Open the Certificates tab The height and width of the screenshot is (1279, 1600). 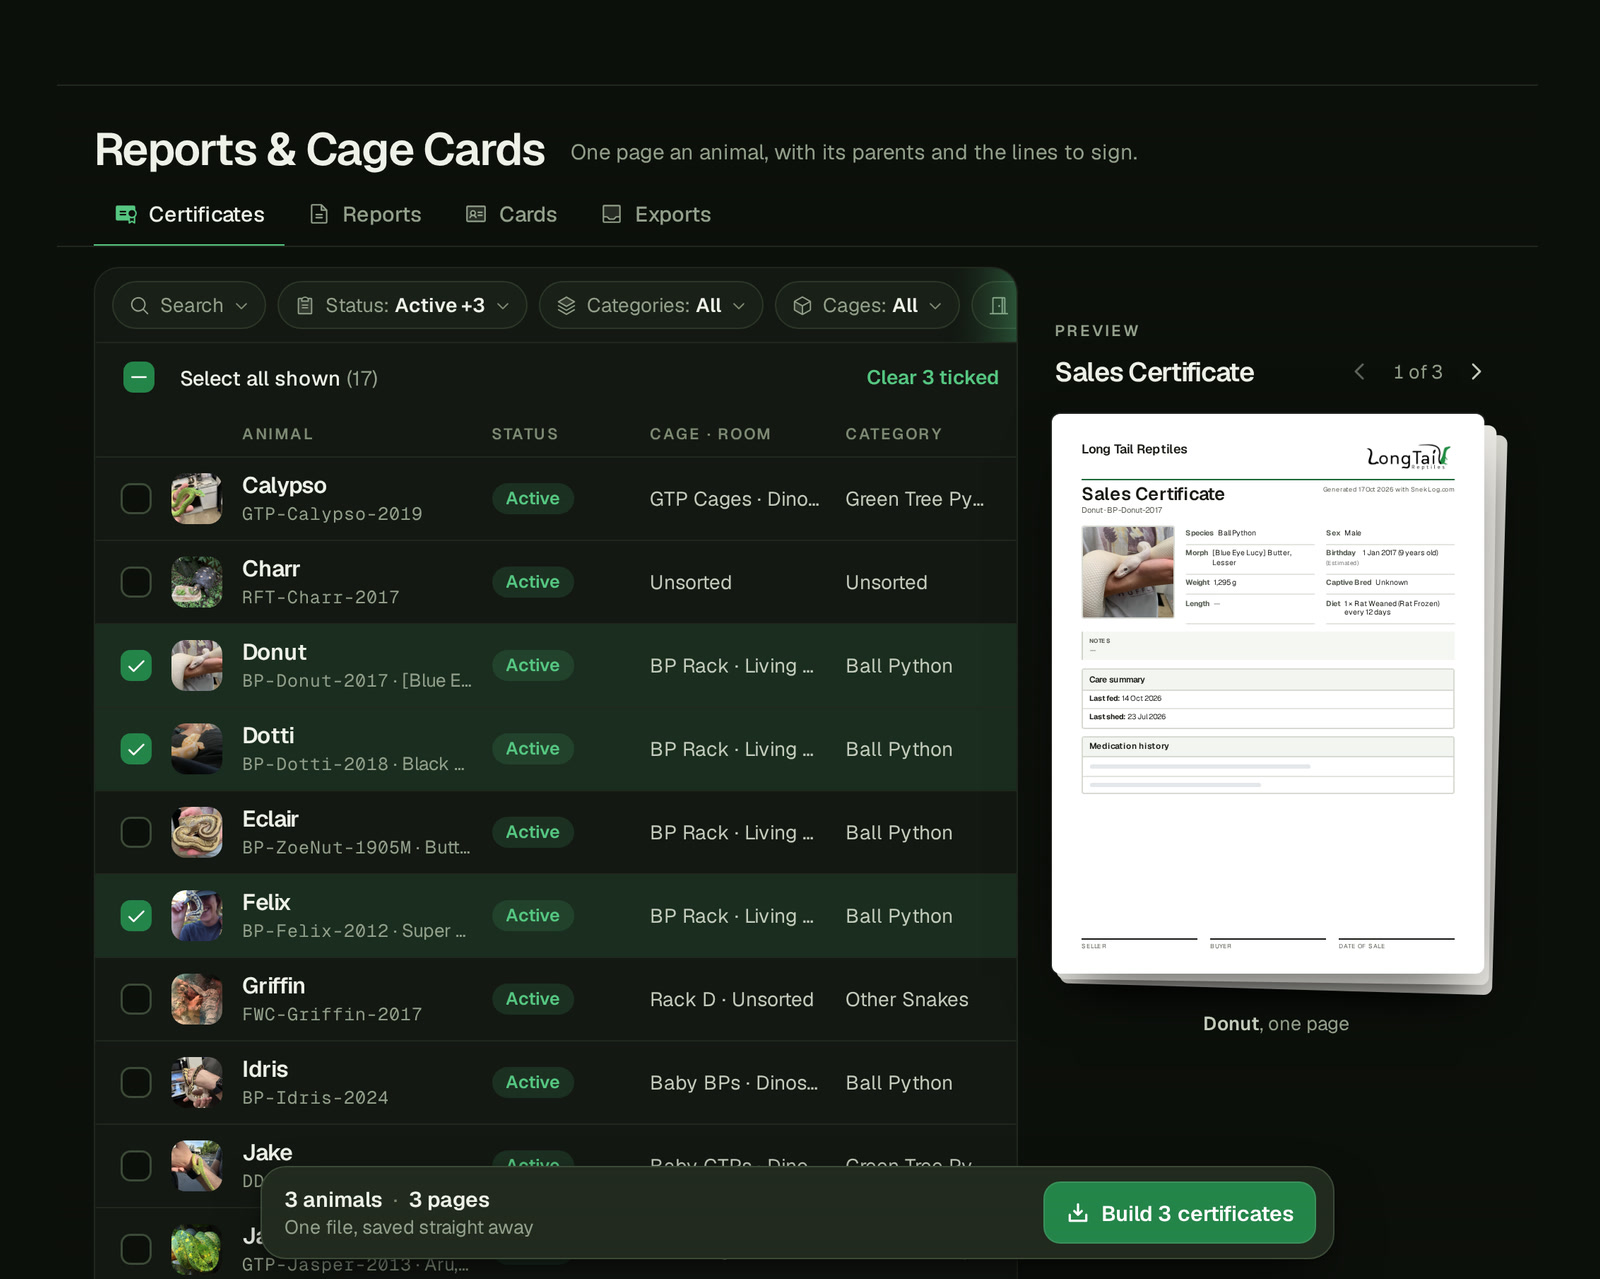tap(189, 215)
